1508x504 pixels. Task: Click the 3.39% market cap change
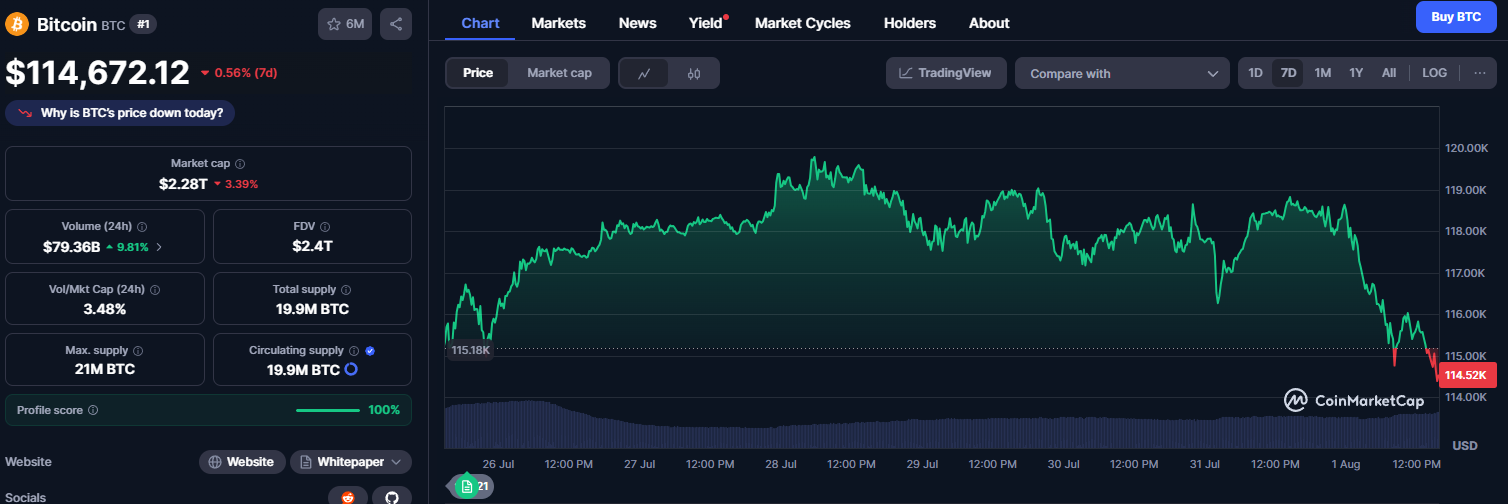pos(236,184)
